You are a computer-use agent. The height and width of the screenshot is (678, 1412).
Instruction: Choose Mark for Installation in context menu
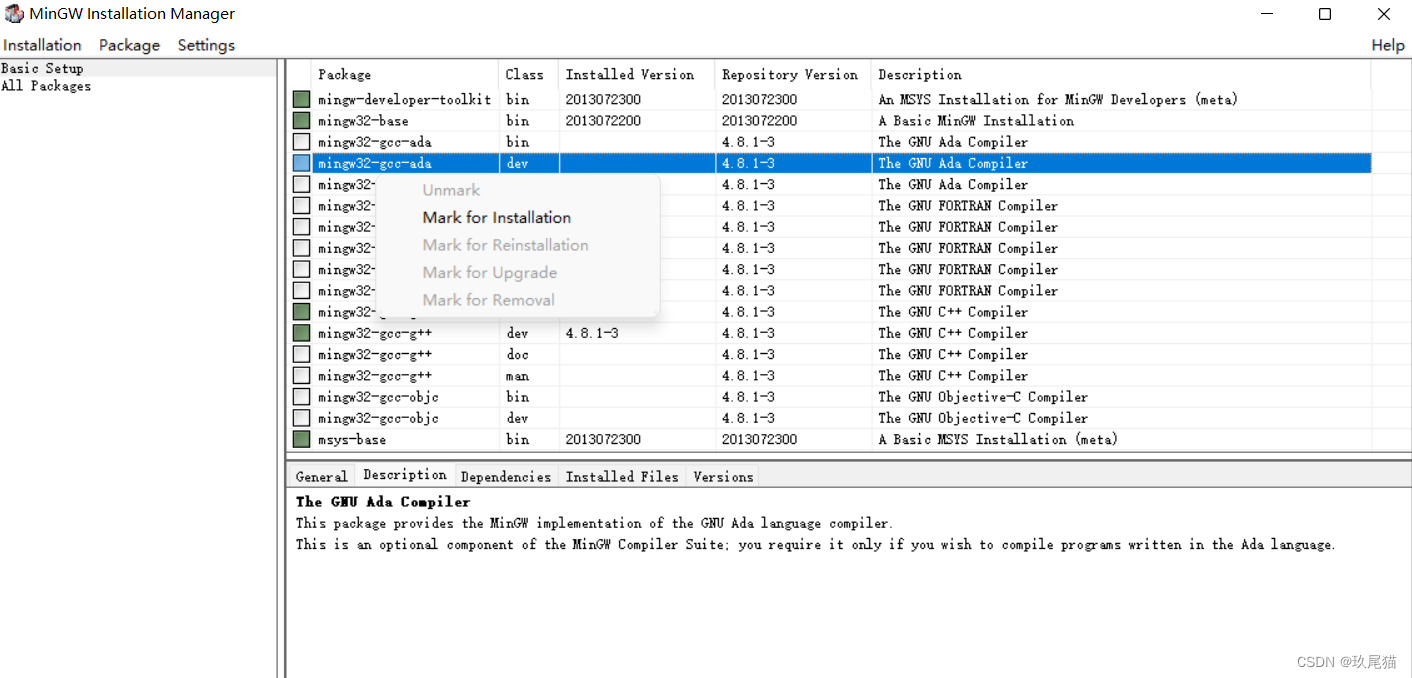pyautogui.click(x=497, y=217)
